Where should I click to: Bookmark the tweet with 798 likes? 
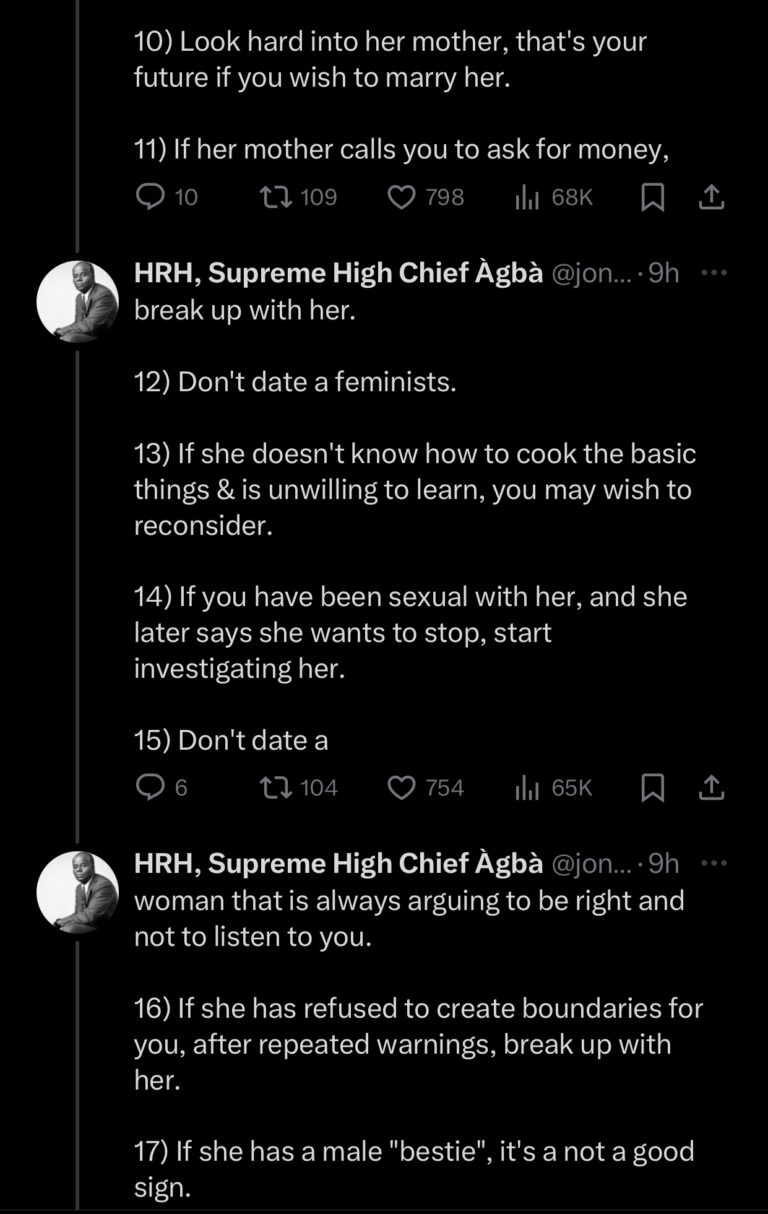652,197
